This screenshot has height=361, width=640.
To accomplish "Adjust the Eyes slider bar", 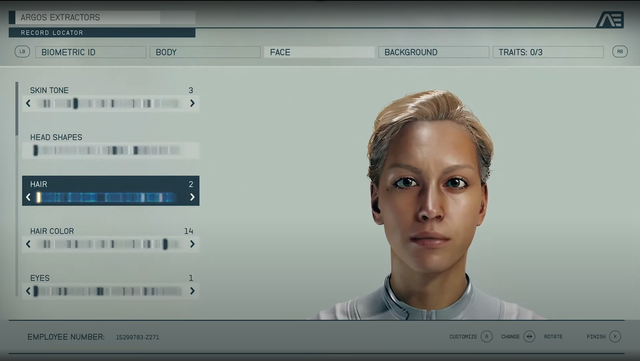I will [107, 291].
